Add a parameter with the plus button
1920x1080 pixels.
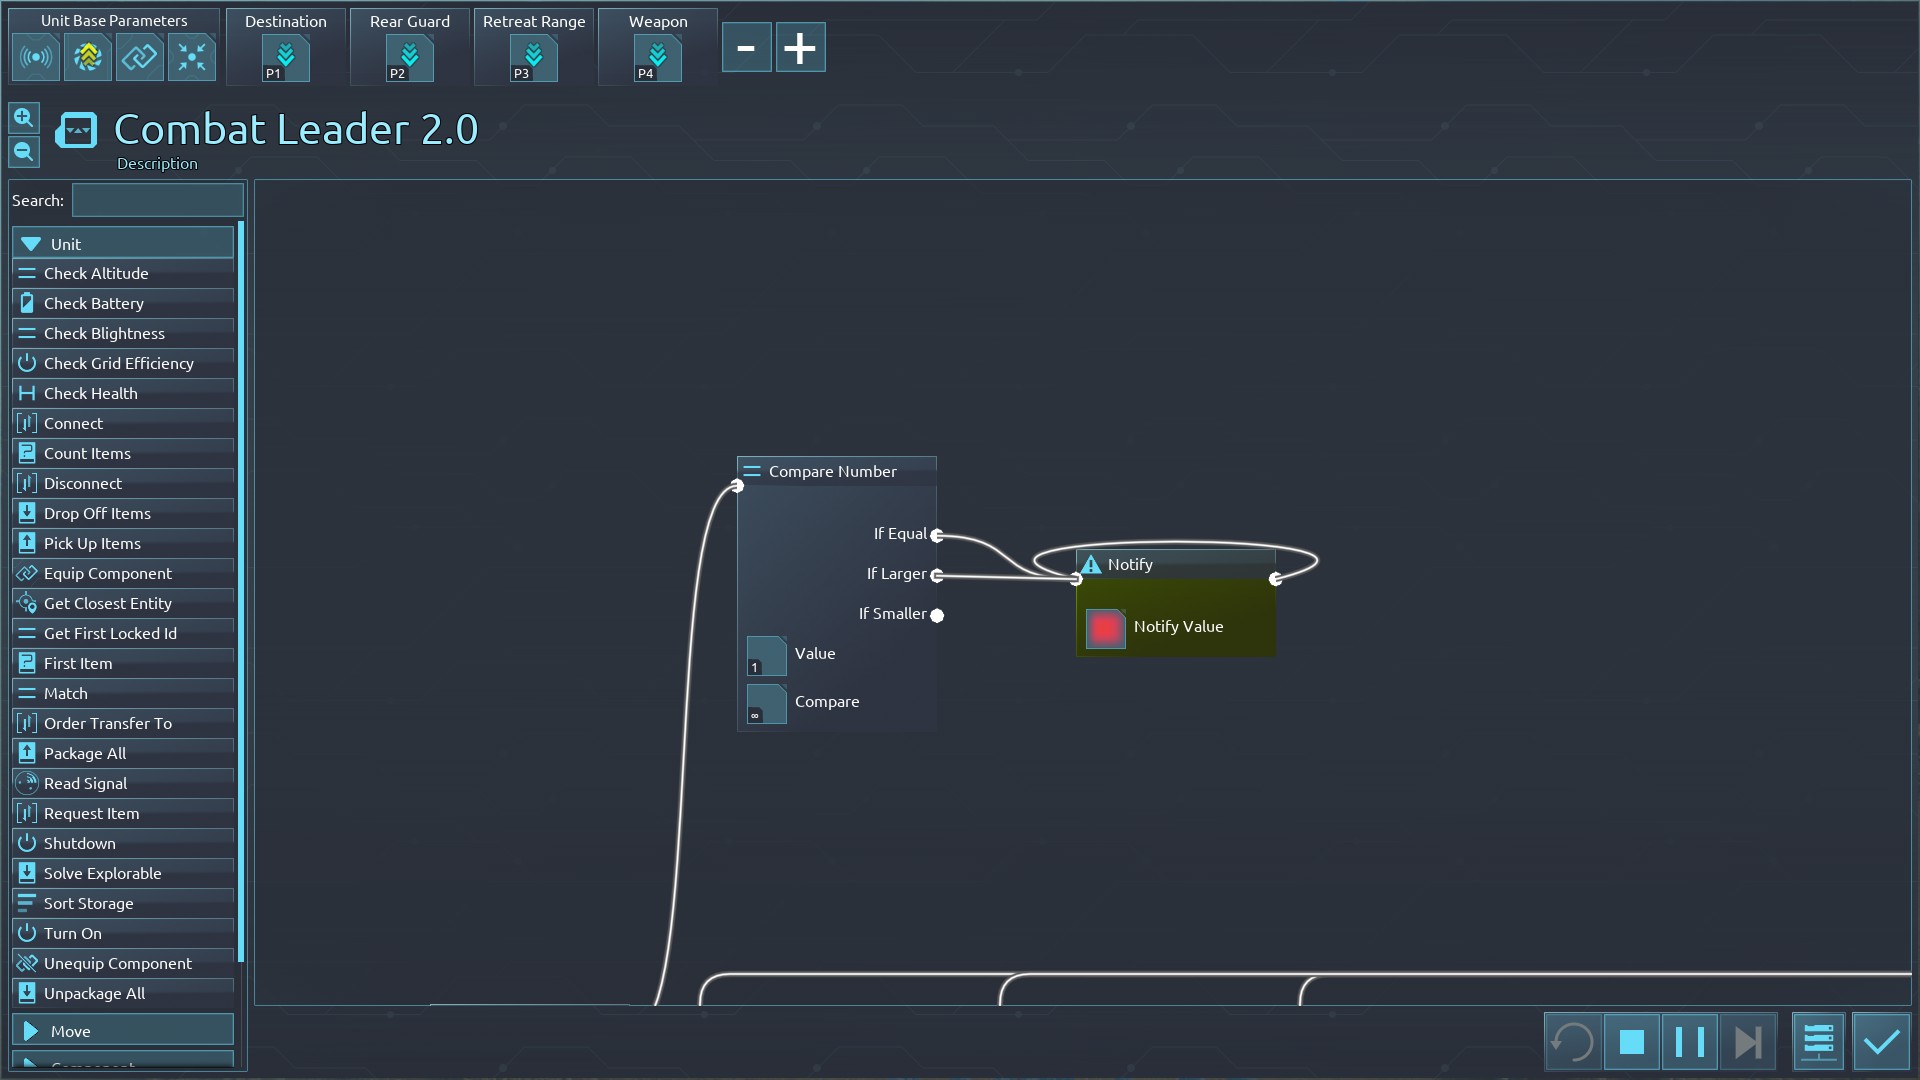800,48
